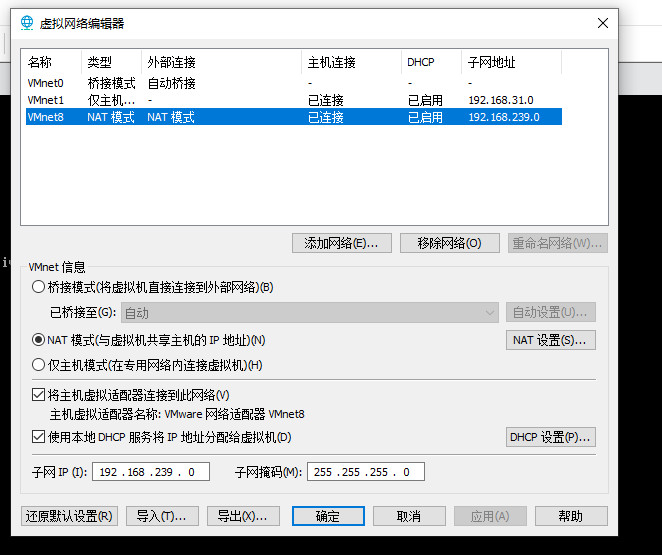Click 添加网络(E)... button

coord(342,243)
